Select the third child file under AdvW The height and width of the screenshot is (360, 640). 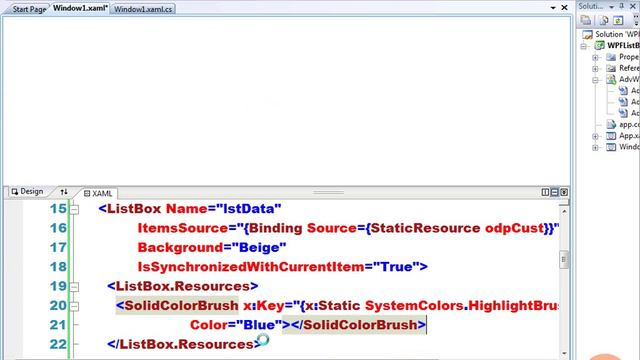[629, 113]
